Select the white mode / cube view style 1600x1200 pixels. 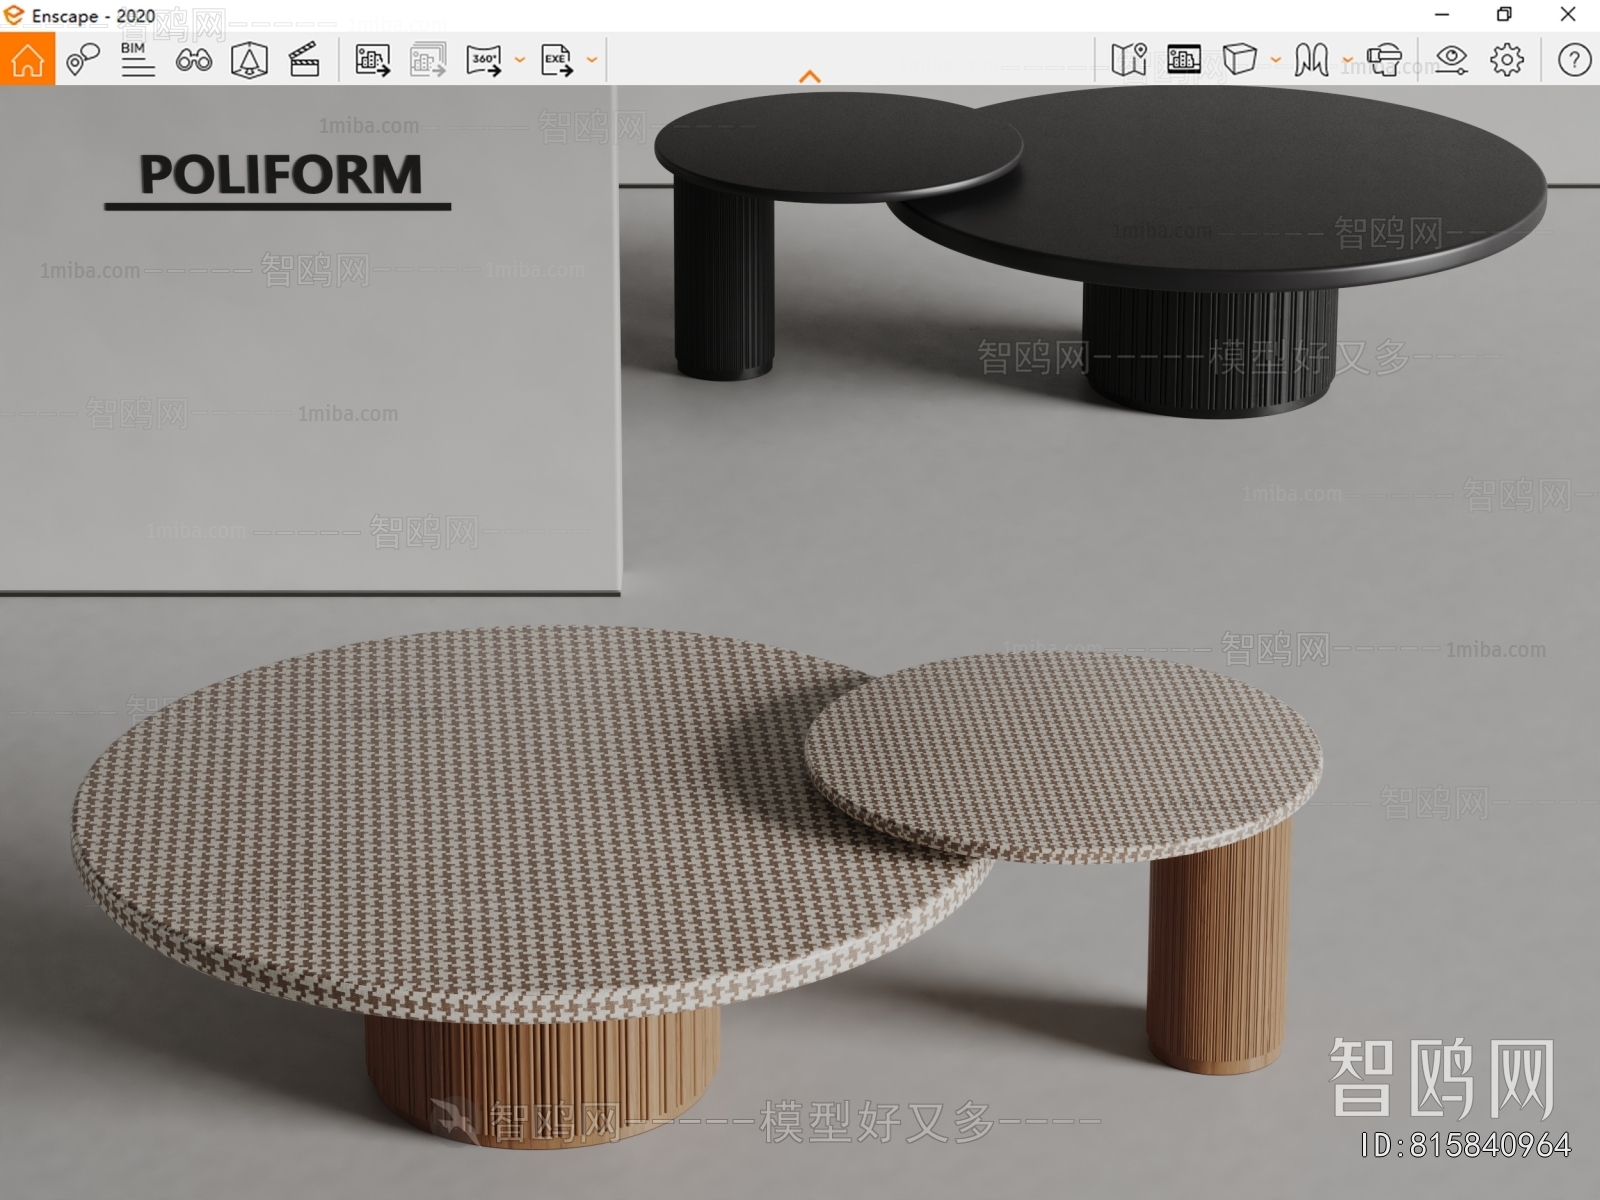1240,60
